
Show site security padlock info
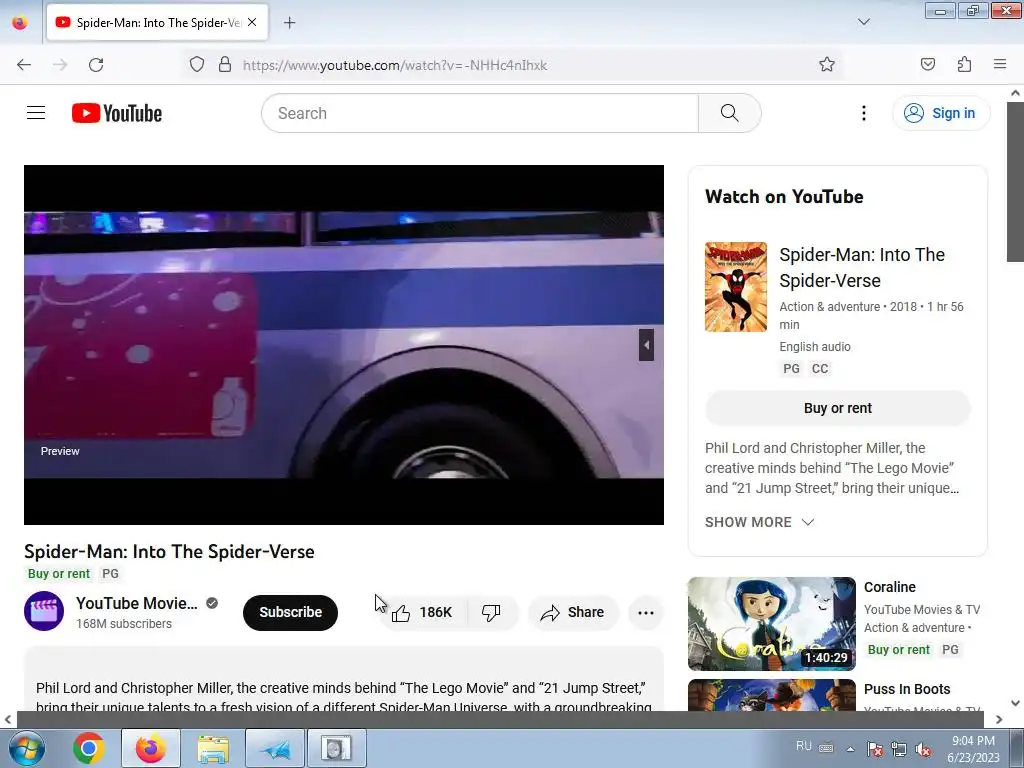coord(225,65)
